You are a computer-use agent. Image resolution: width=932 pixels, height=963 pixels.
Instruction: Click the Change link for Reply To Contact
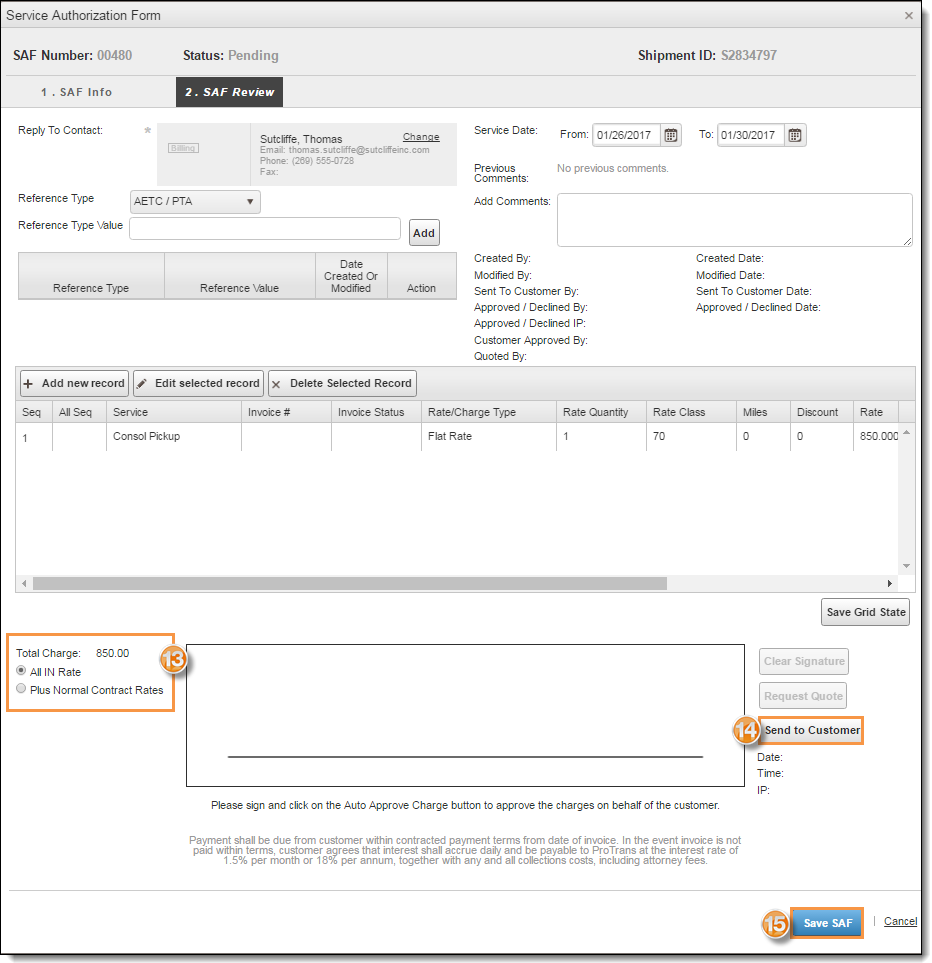coord(420,137)
